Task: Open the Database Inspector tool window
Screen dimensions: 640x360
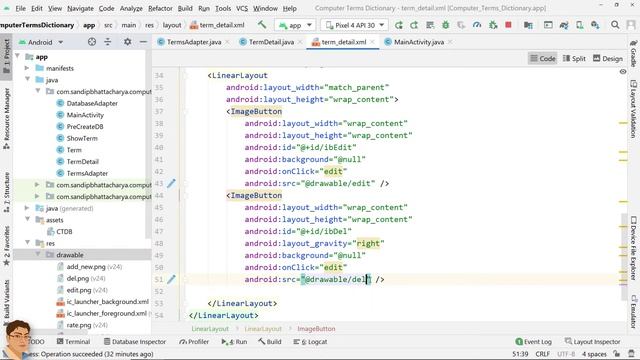Action: 135,342
